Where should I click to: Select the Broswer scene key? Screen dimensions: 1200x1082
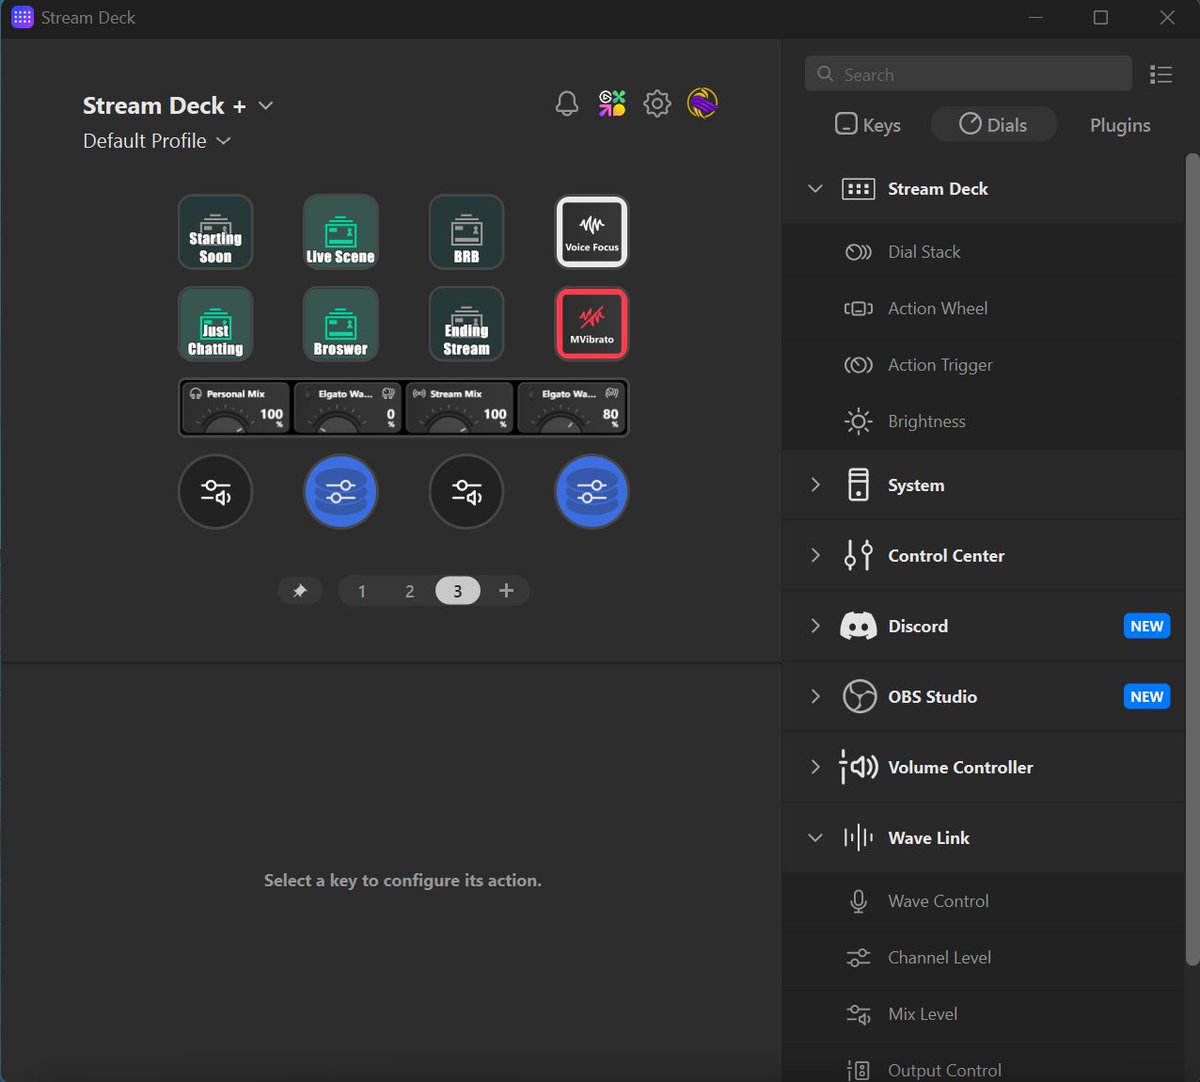pos(341,324)
